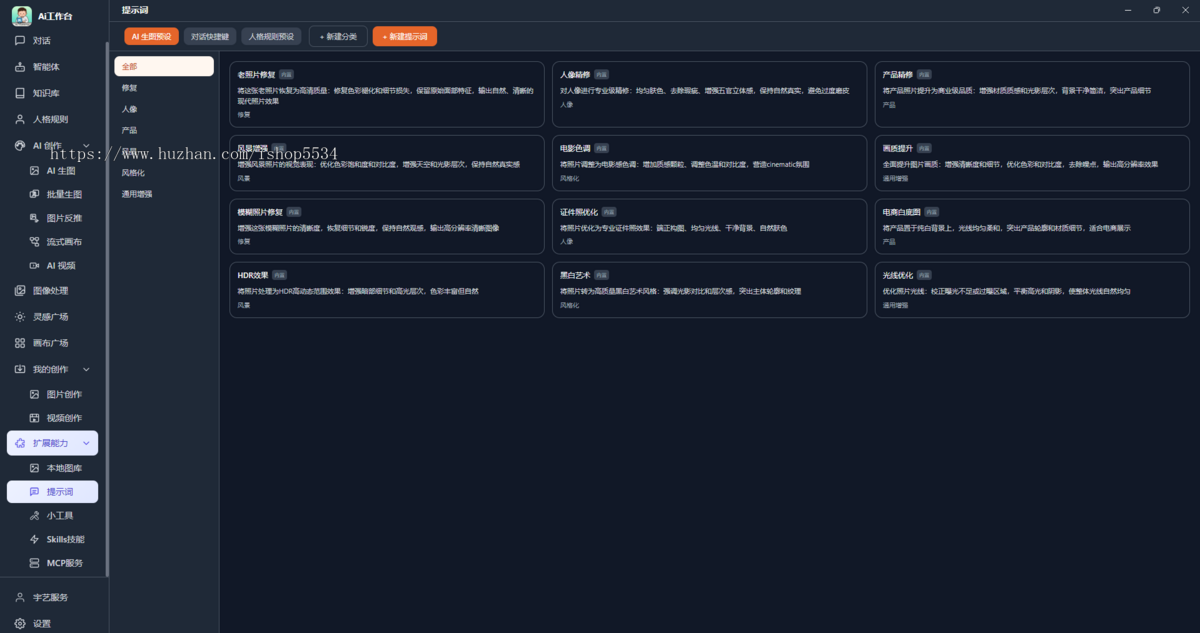Click the AI工作台 avatar logo
This screenshot has width=1200, height=633.
pos(21,16)
